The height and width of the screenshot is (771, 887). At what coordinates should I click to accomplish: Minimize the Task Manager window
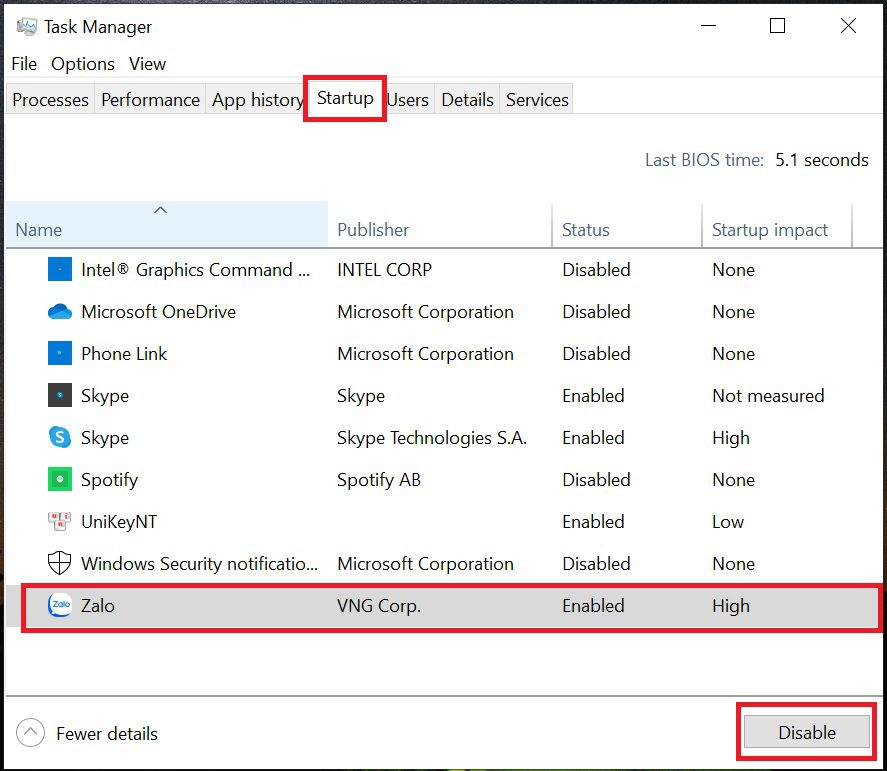click(x=708, y=25)
